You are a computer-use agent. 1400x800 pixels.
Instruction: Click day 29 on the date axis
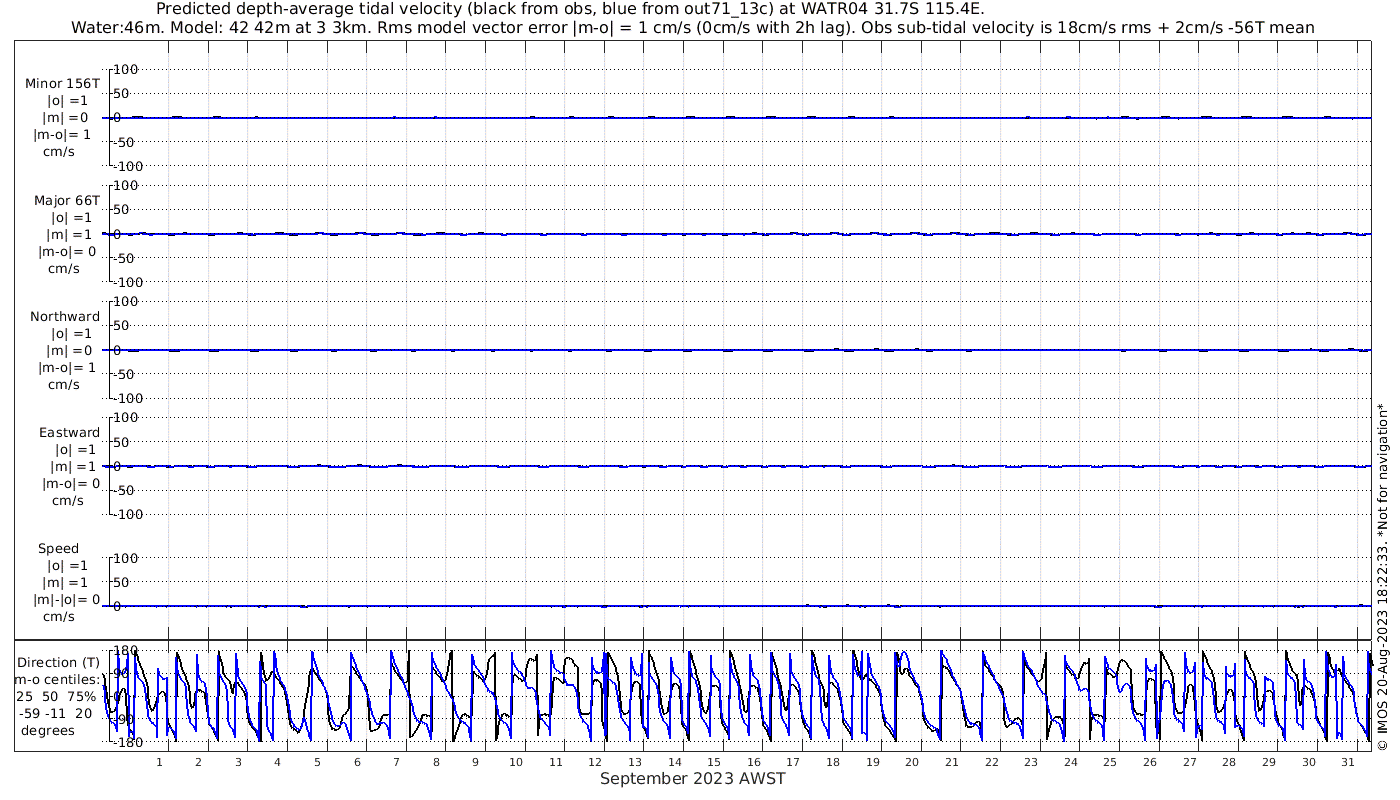point(1269,762)
